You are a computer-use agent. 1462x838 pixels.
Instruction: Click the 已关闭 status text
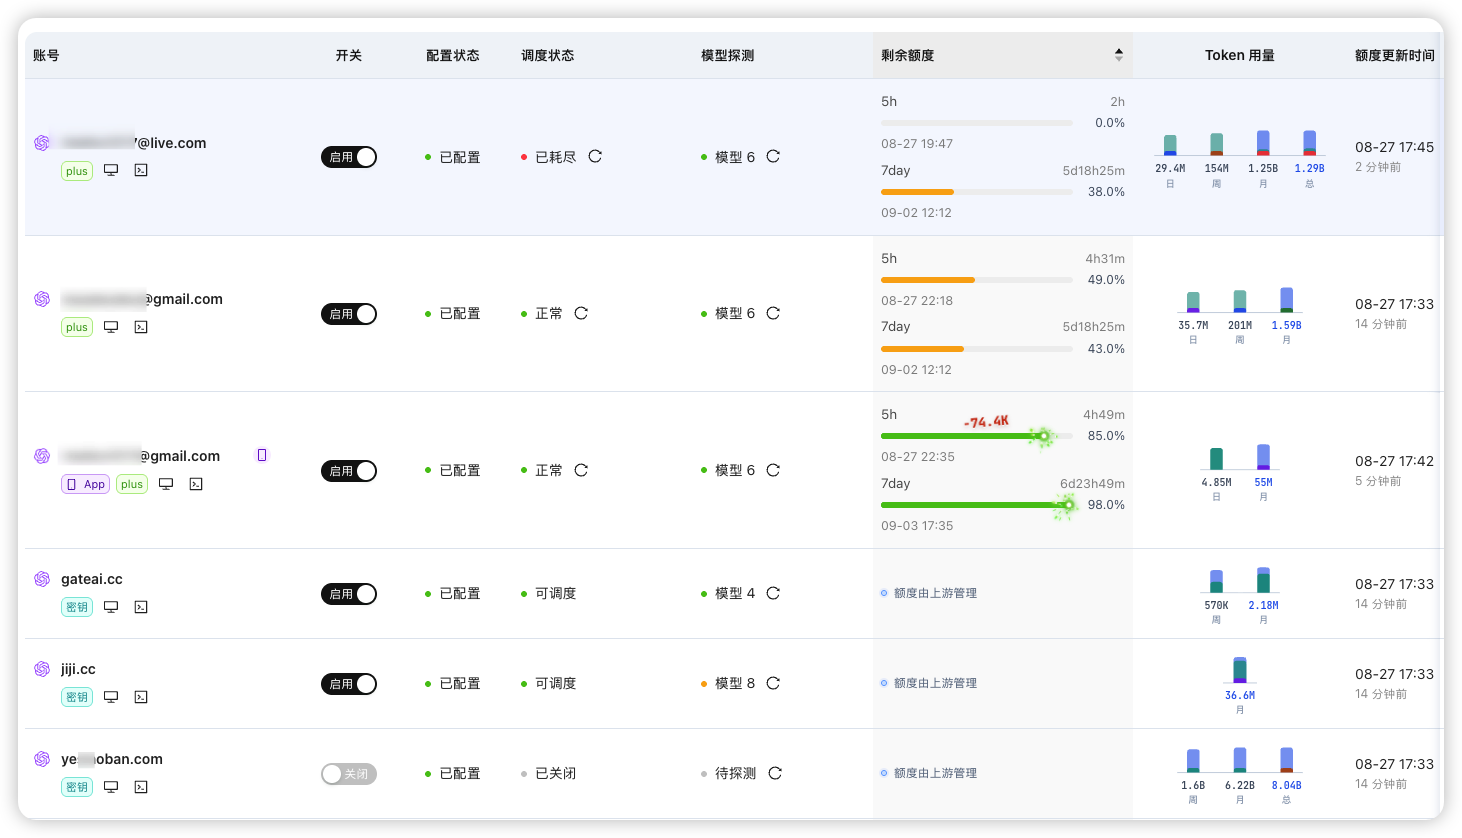pos(556,773)
